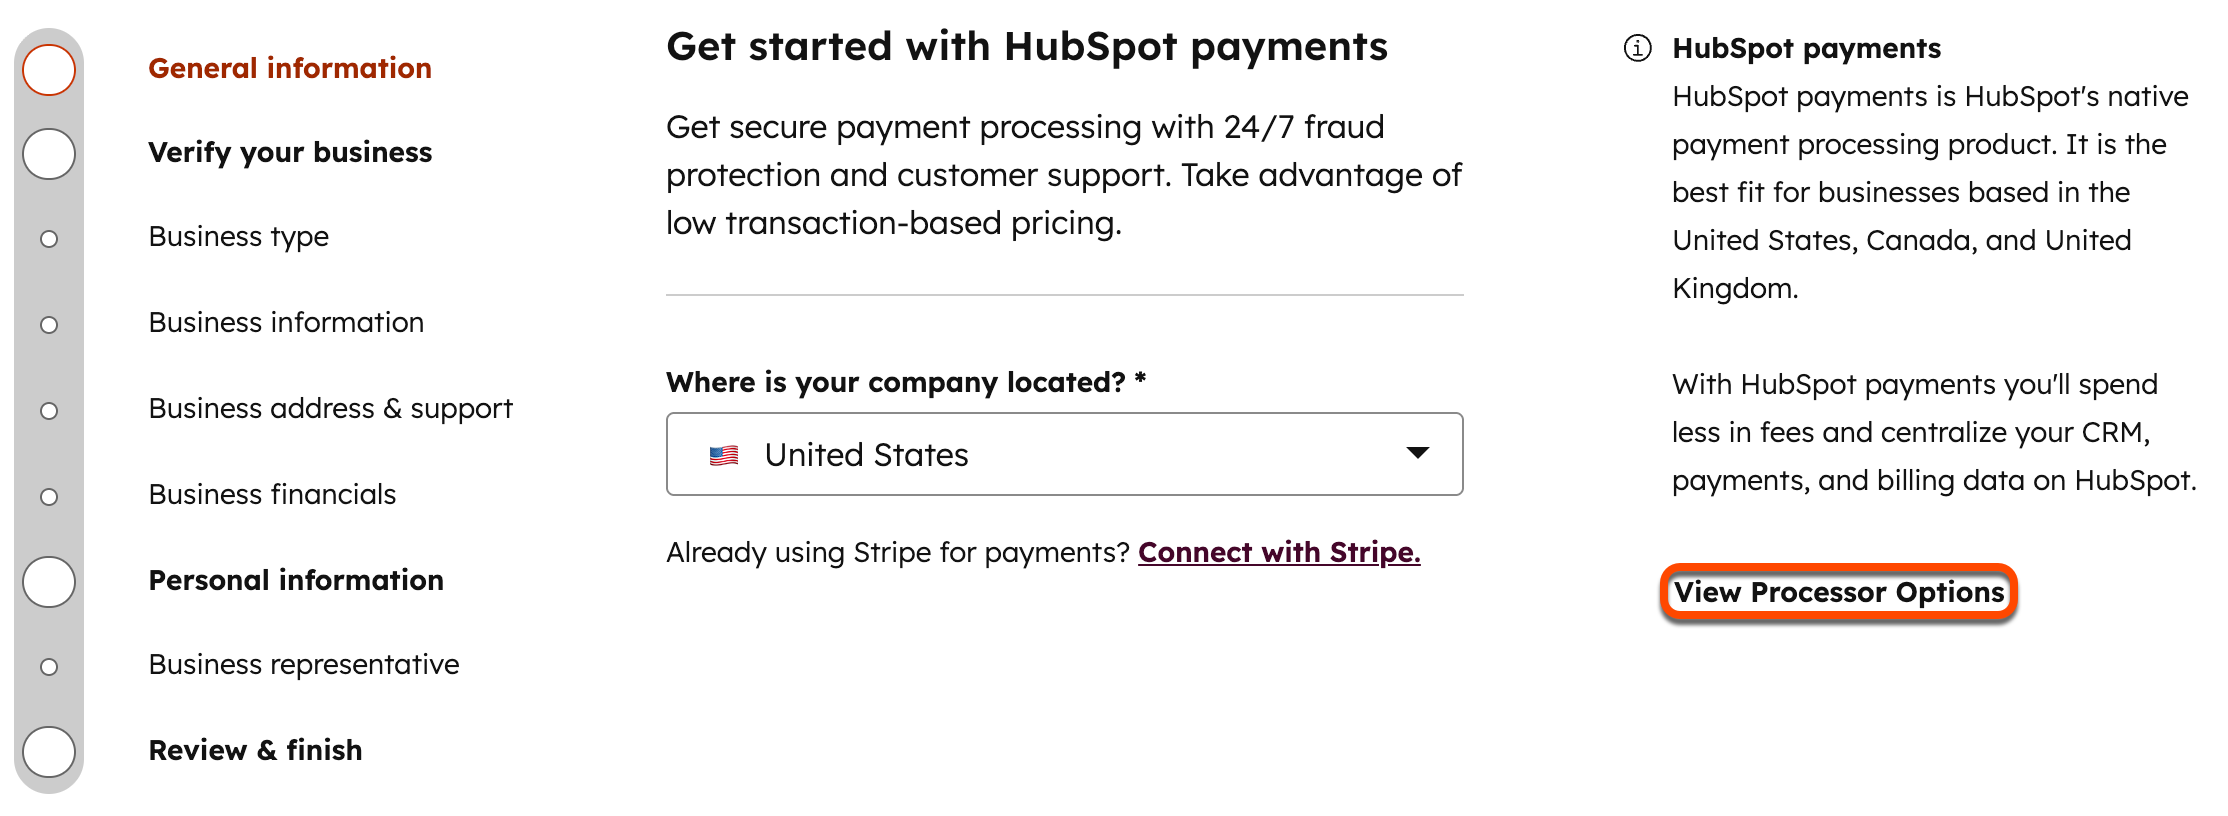This screenshot has height=816, width=2228.
Task: Select the Business representative progress dot
Action: 48,665
